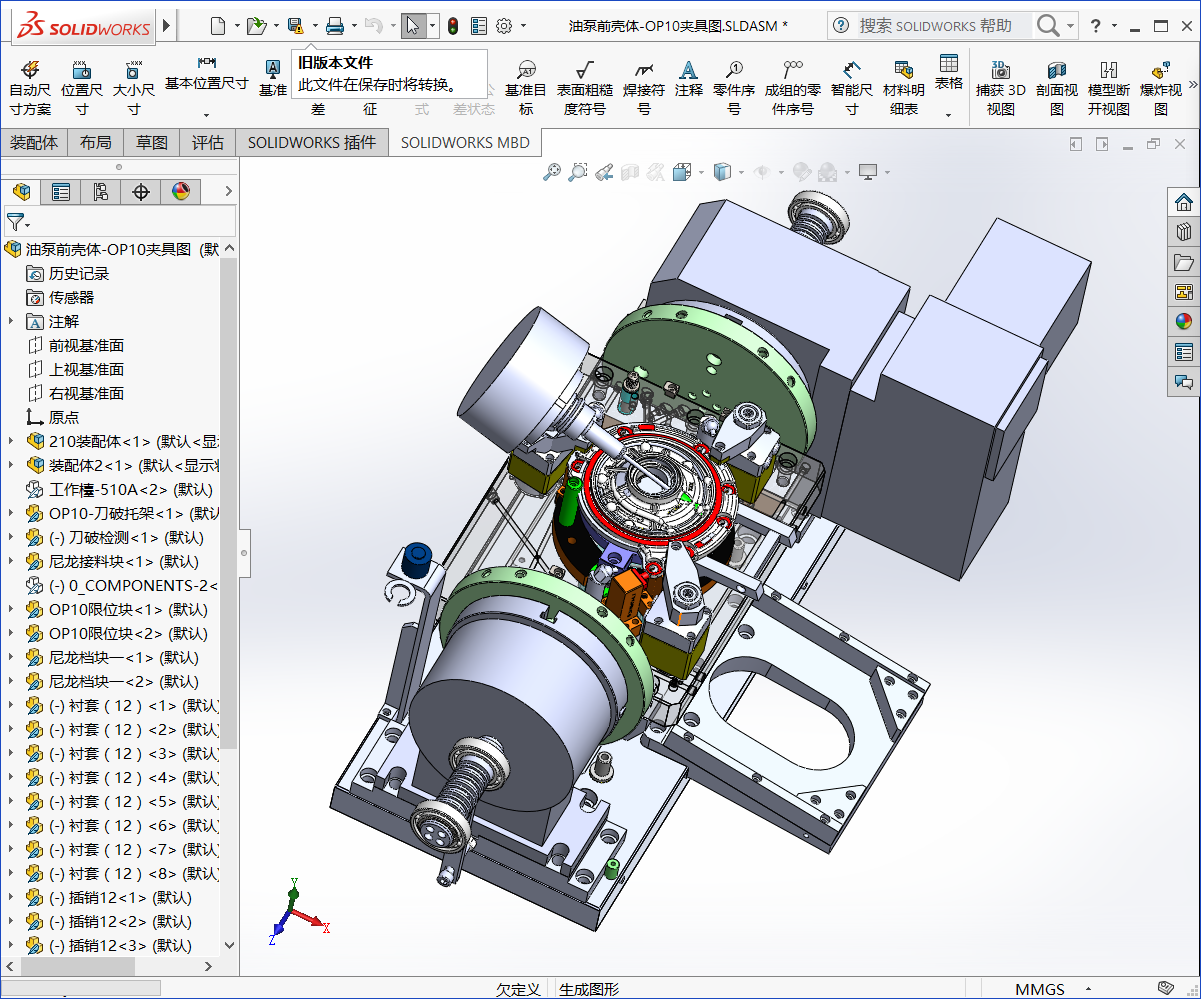The width and height of the screenshot is (1201, 999).
Task: Click the New document icon
Action: (217, 26)
